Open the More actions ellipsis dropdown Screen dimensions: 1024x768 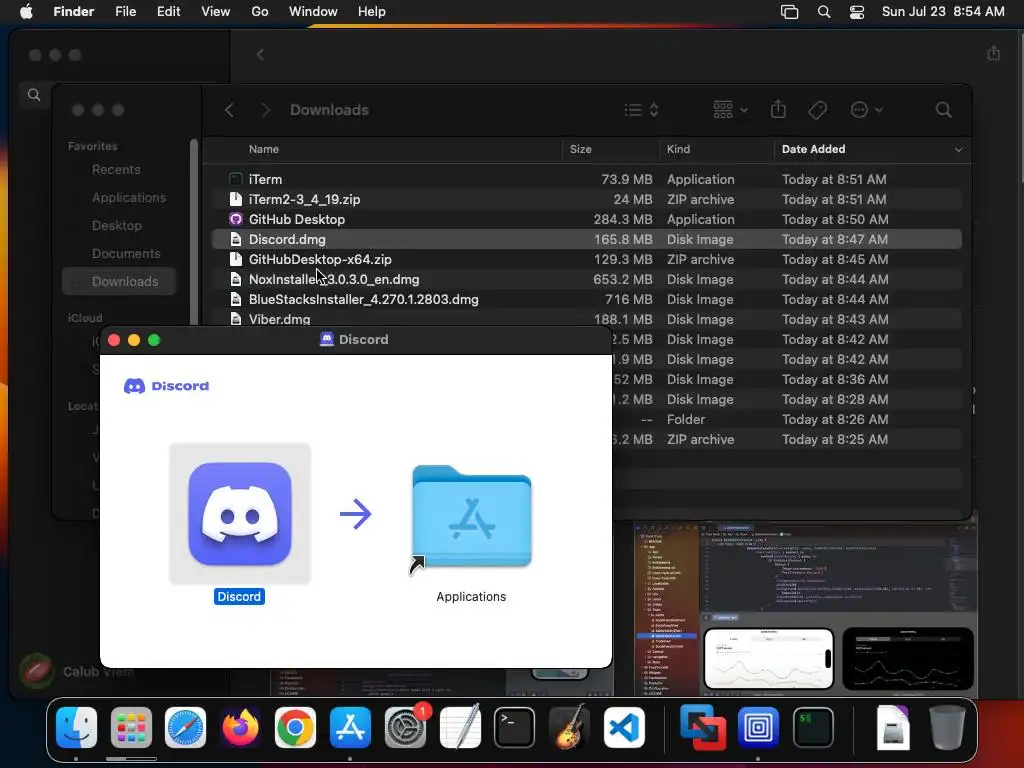coord(867,110)
